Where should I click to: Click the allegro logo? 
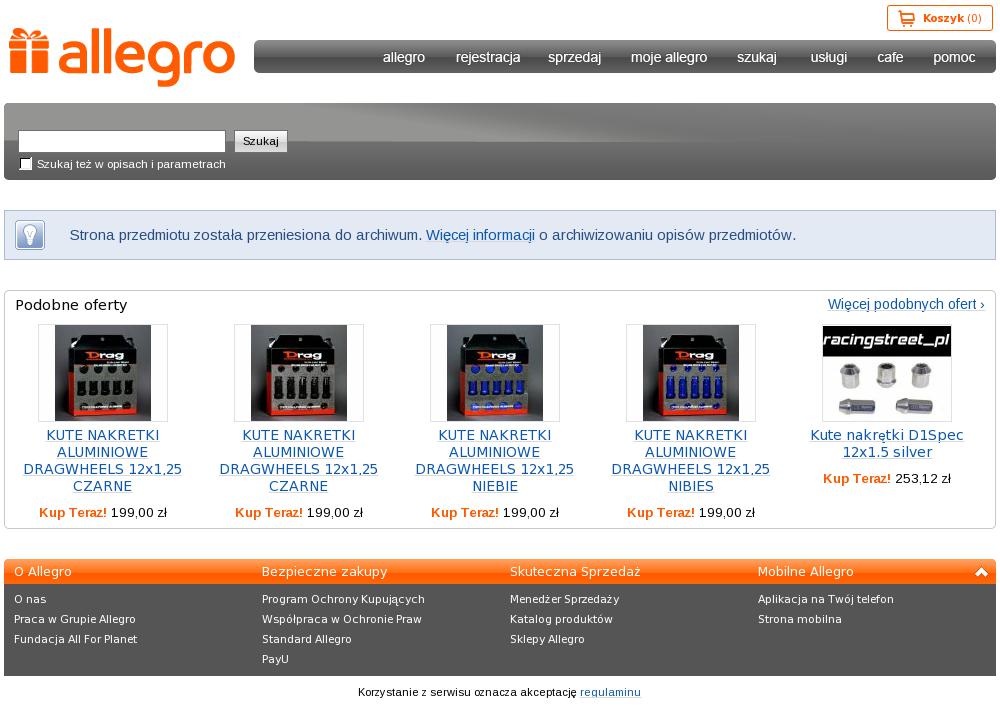point(122,57)
